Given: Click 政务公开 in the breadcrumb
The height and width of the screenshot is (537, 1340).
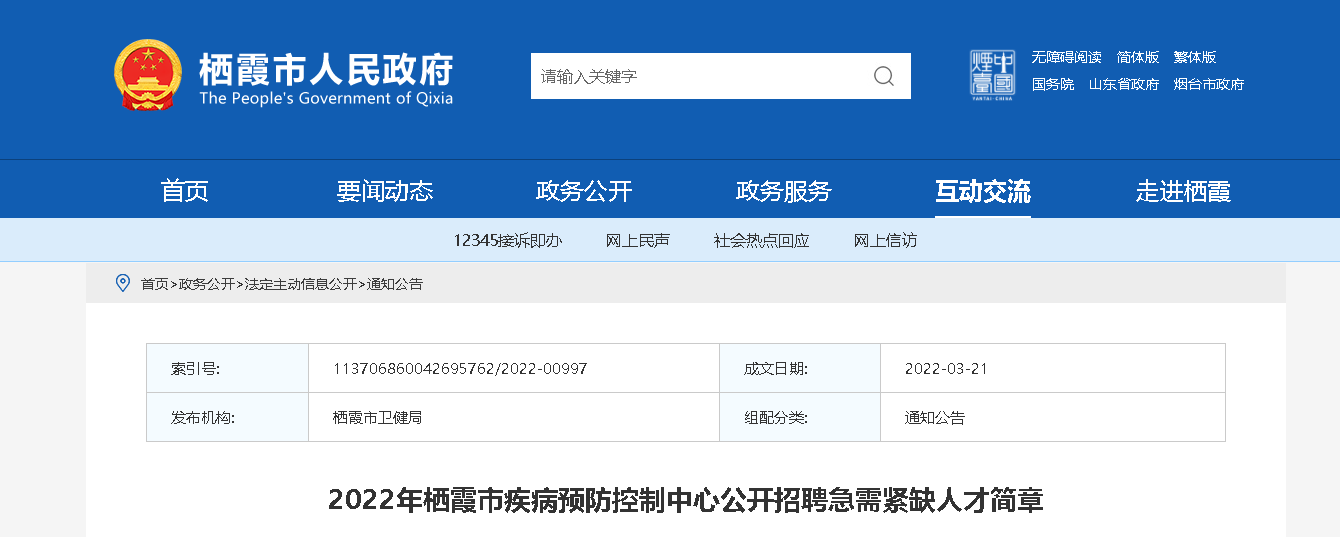Looking at the screenshot, I should click(x=207, y=284).
